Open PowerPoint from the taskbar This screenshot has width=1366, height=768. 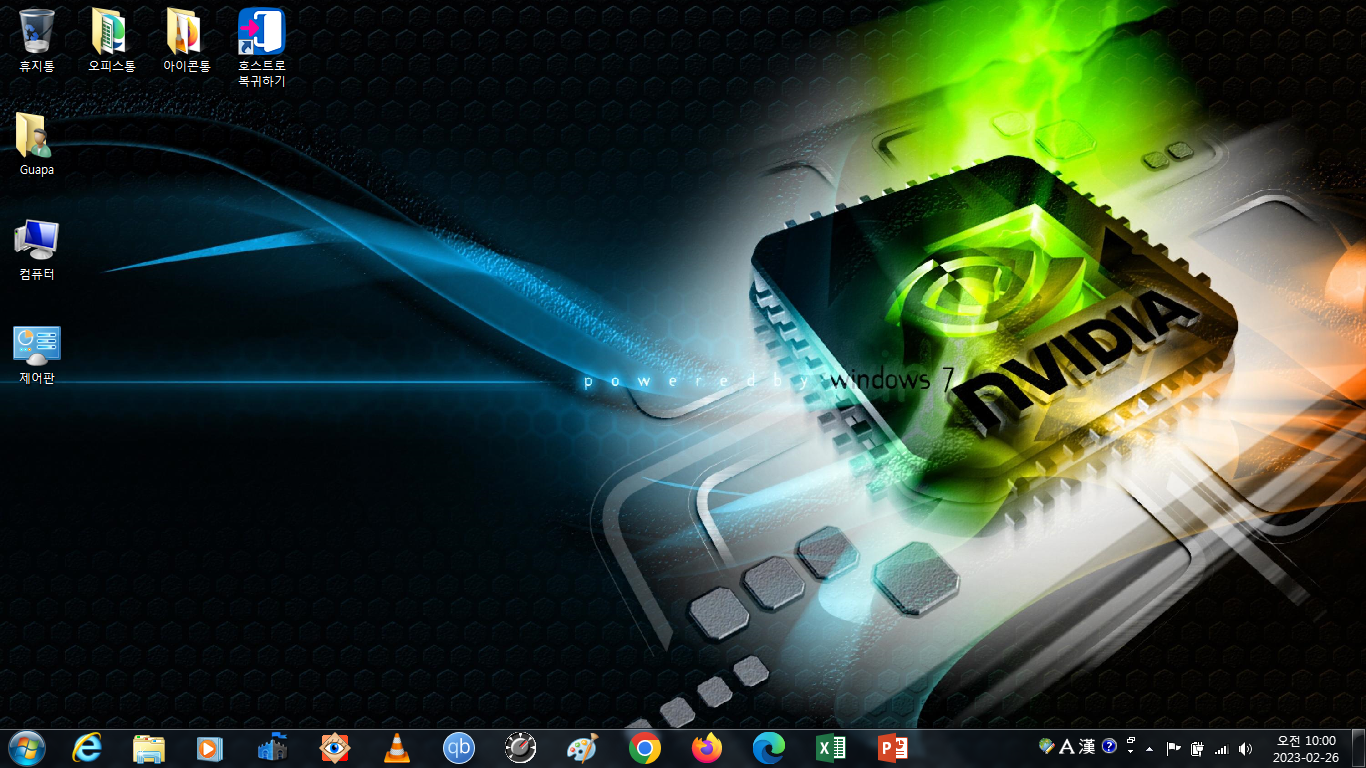coord(892,747)
